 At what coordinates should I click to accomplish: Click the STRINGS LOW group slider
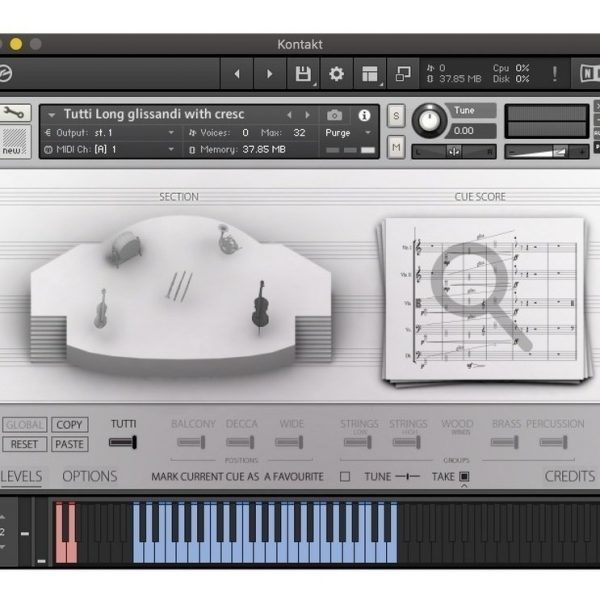click(358, 442)
